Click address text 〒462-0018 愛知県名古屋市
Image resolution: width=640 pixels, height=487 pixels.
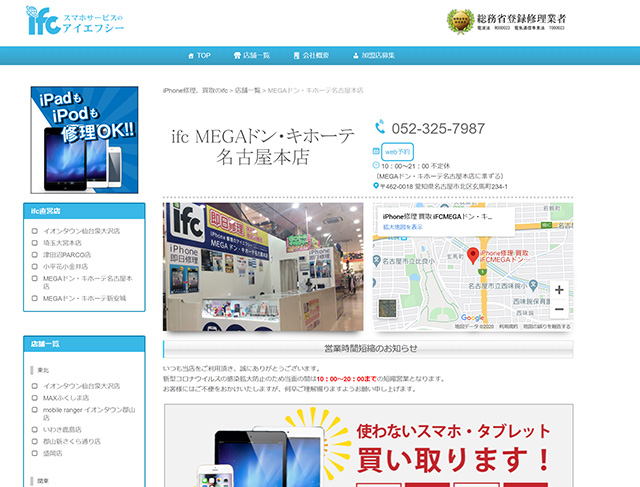click(444, 187)
